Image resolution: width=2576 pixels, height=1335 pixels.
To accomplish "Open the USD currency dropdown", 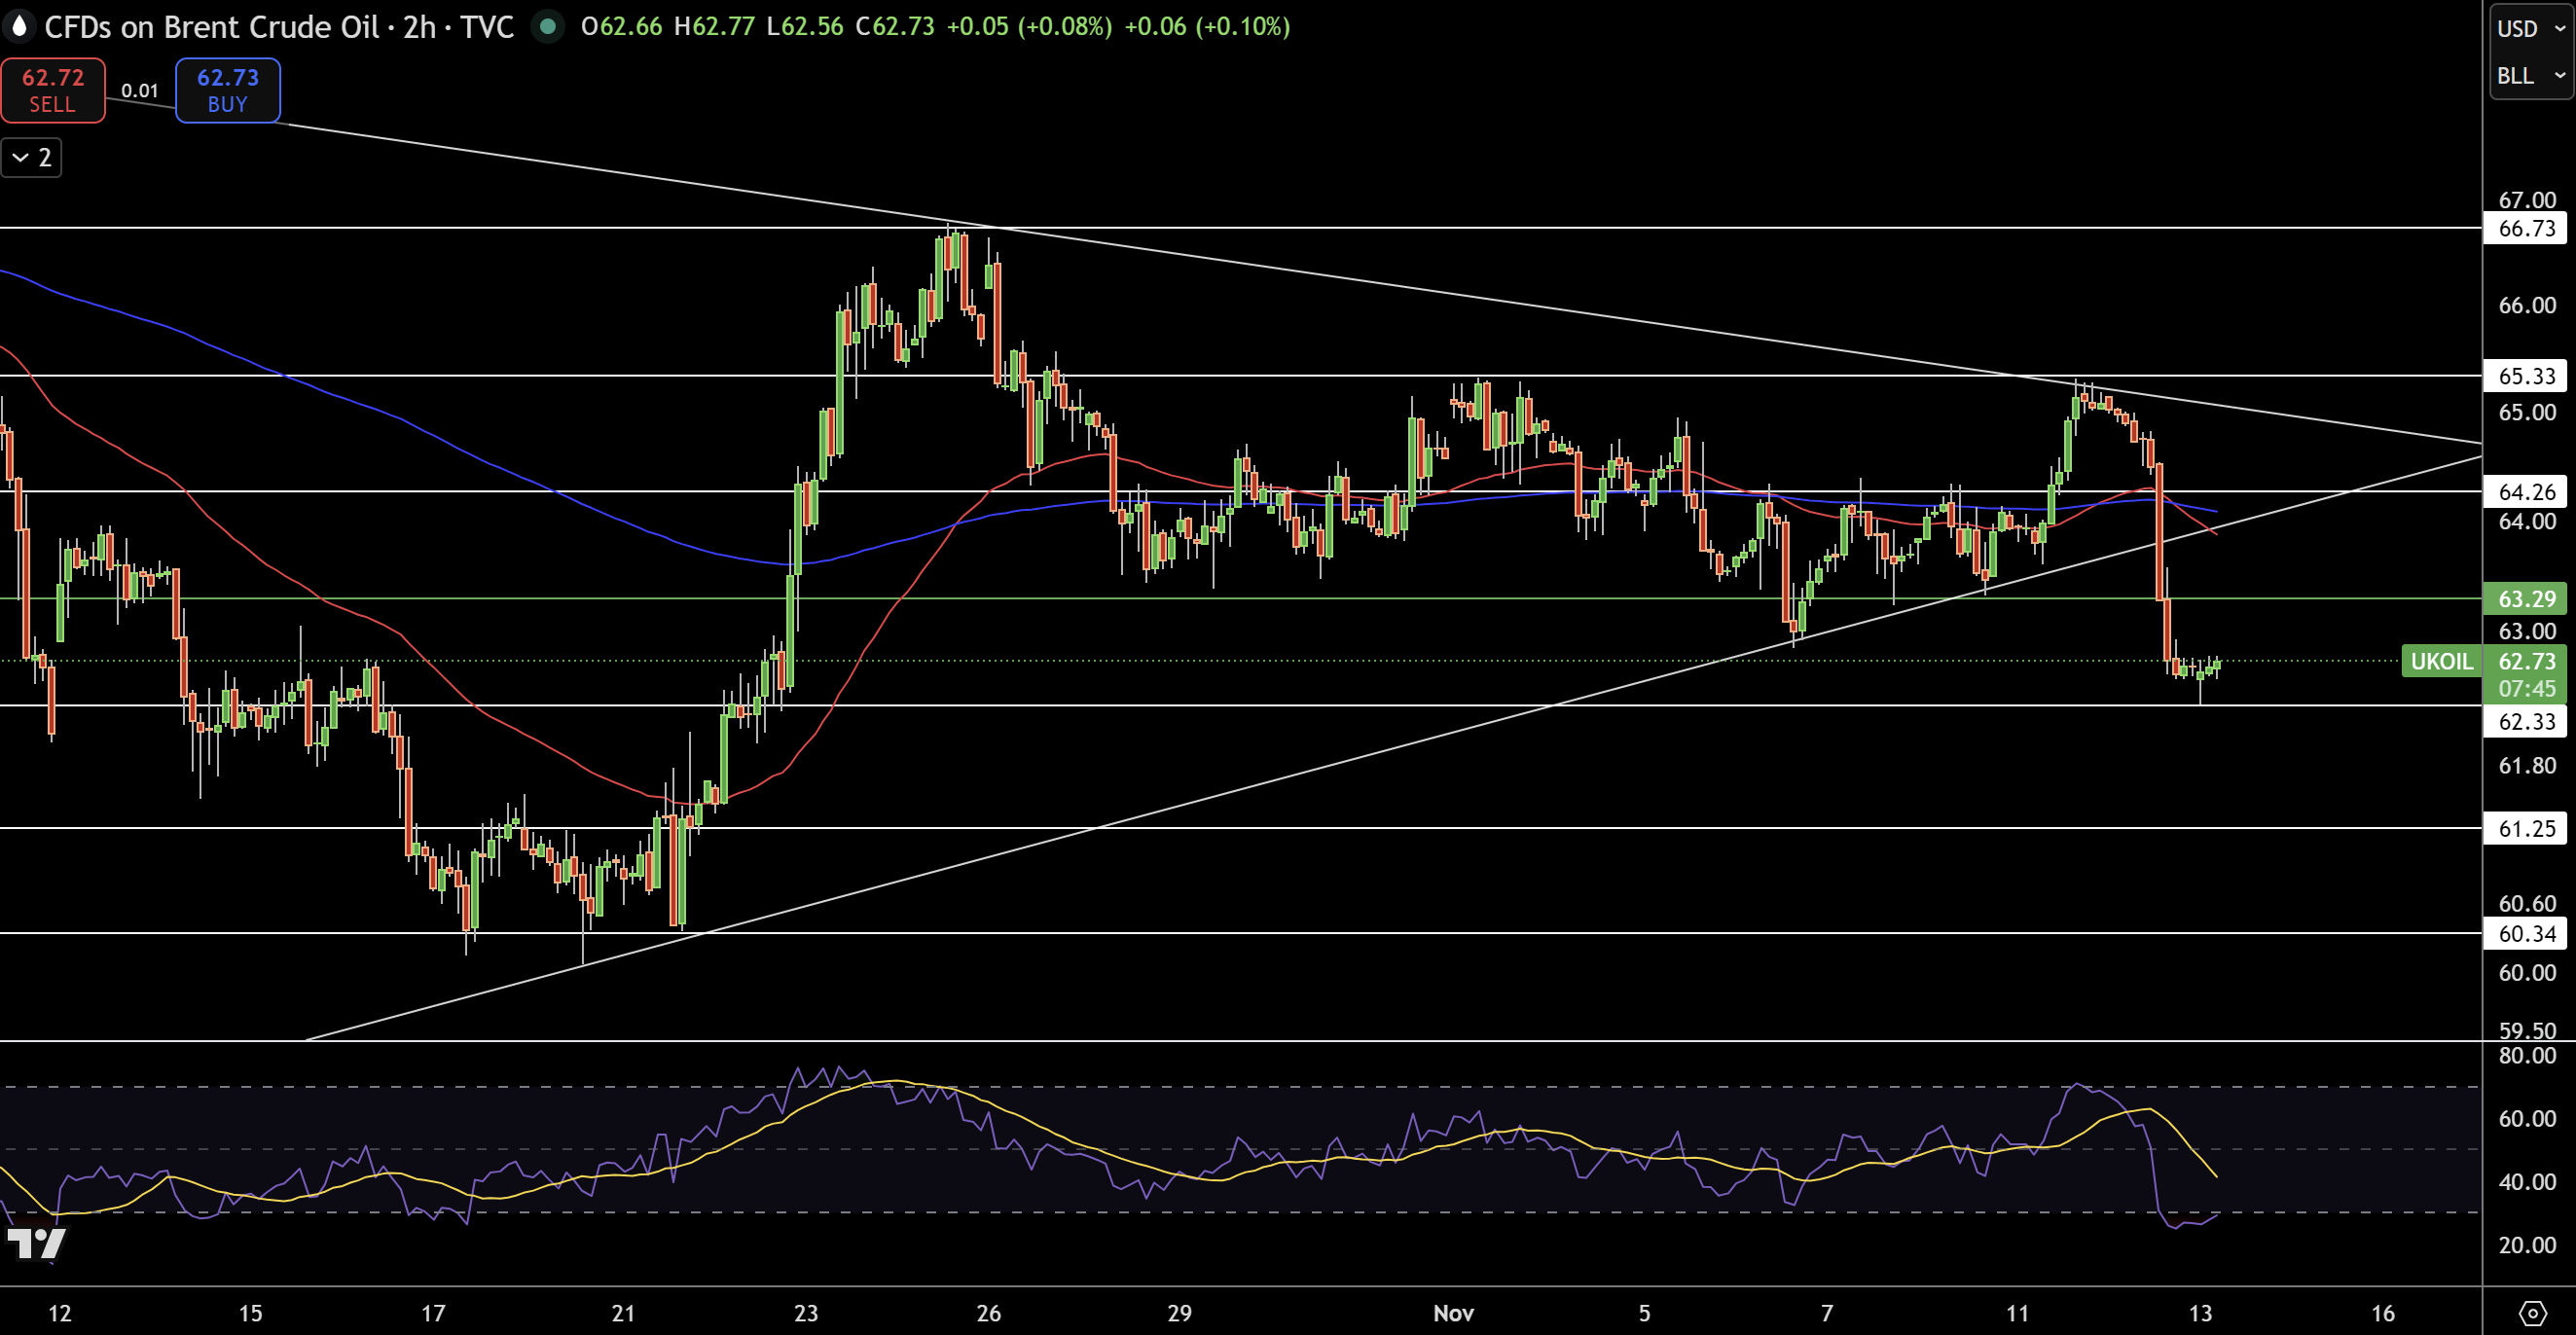I will (2527, 28).
